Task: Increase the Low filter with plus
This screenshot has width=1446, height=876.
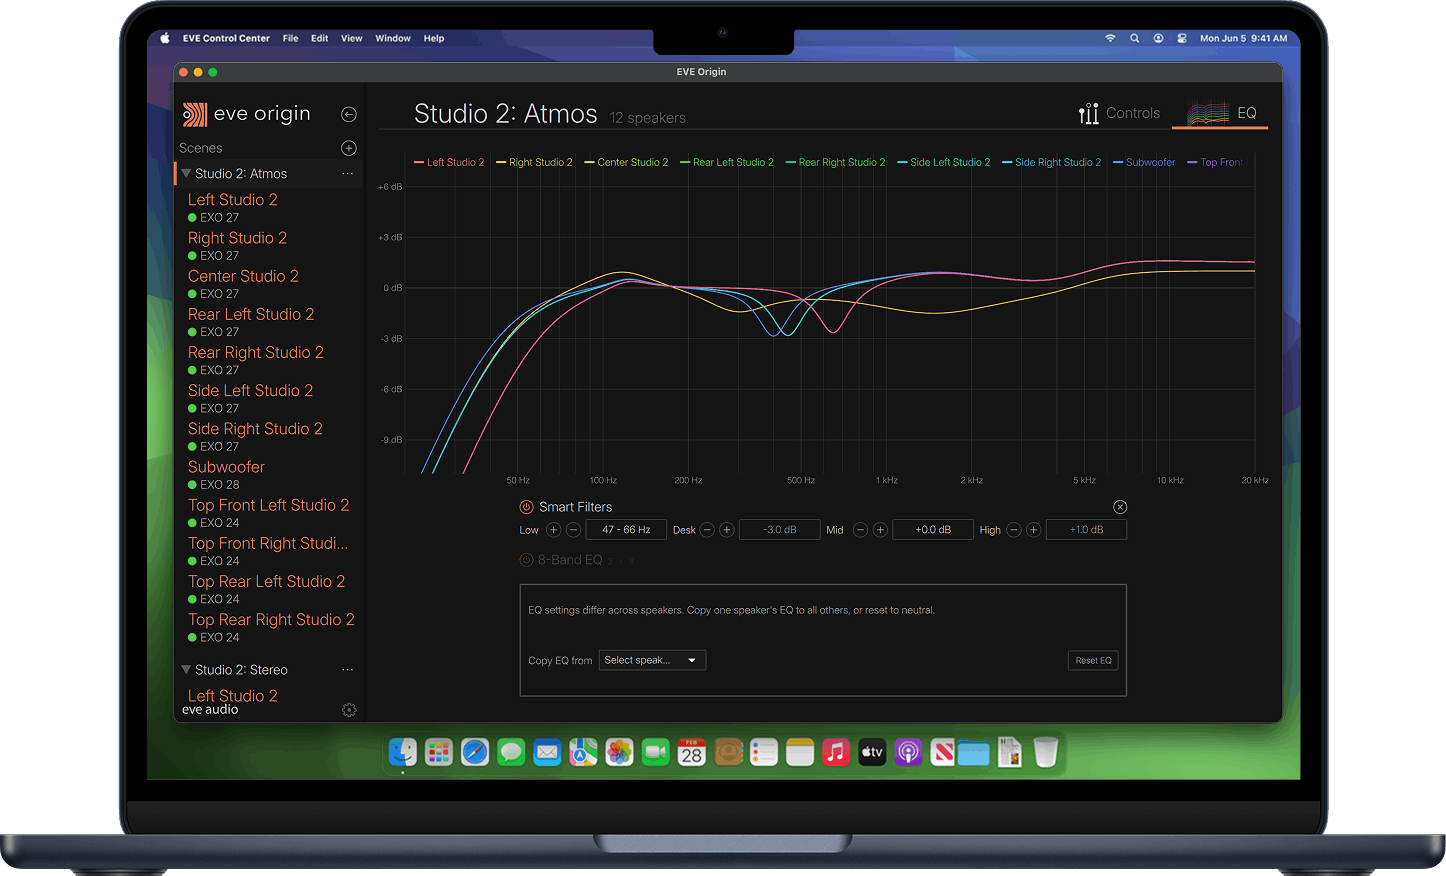Action: pyautogui.click(x=554, y=530)
